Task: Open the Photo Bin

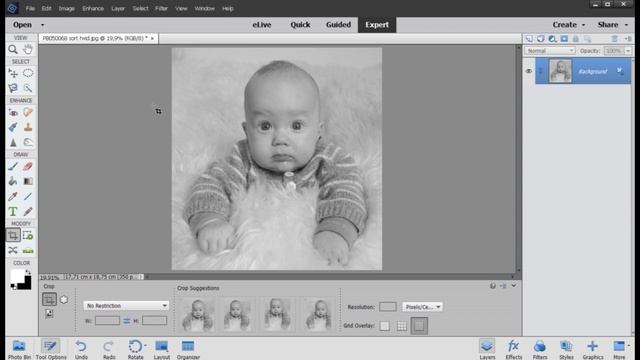Action: (19, 350)
